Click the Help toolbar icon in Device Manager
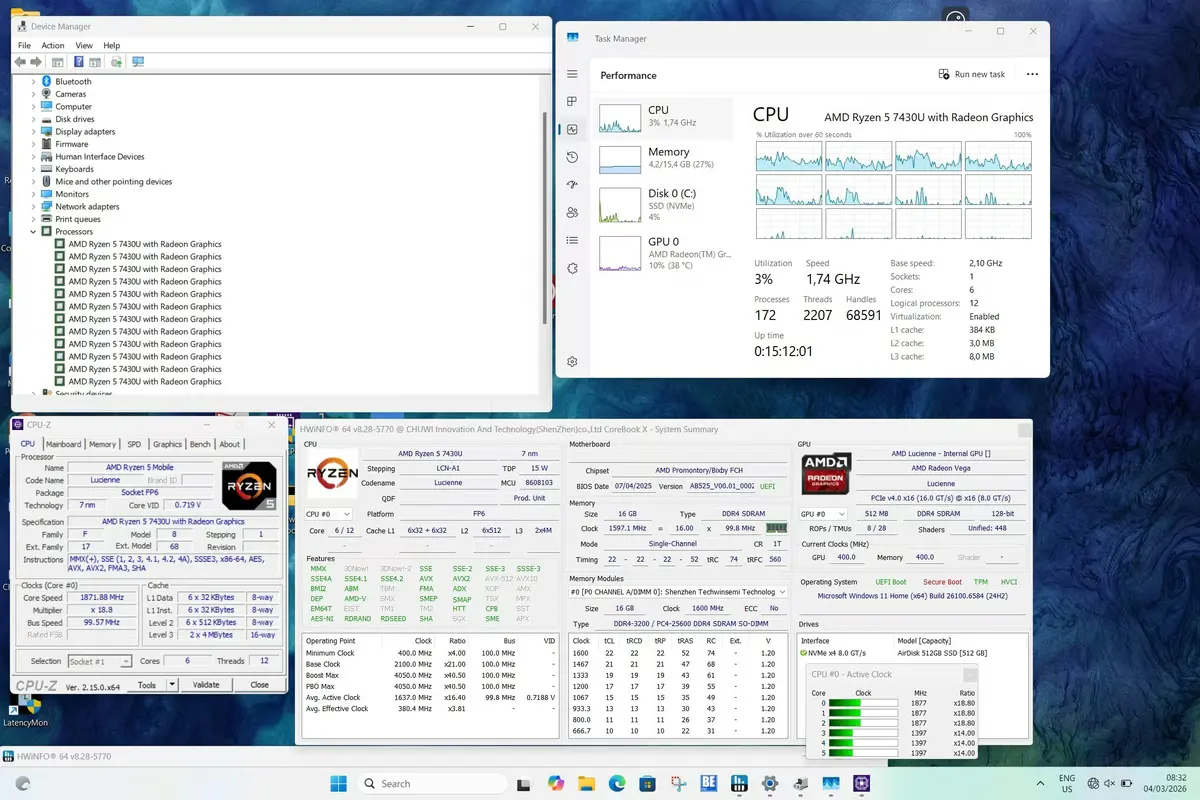Image resolution: width=1200 pixels, height=800 pixels. tap(79, 62)
